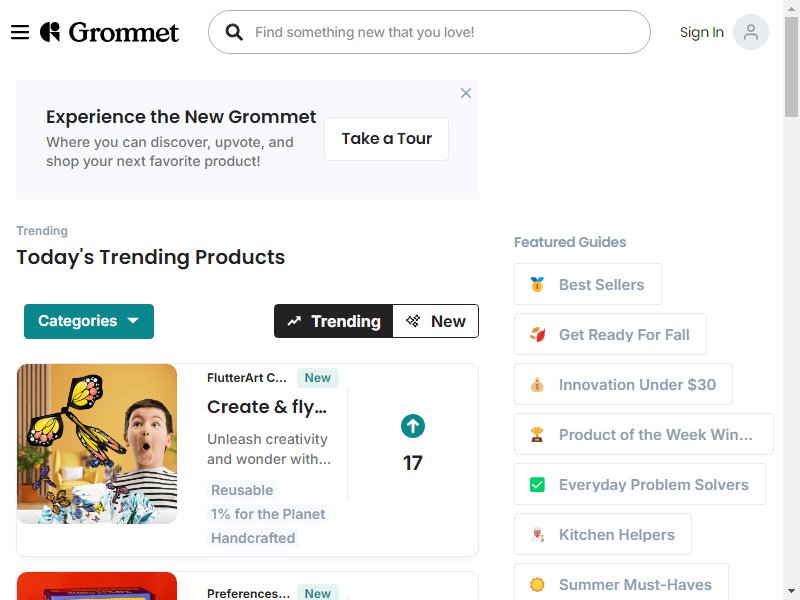This screenshot has width=800, height=600.
Task: Click the Grommet logo
Action: click(109, 32)
